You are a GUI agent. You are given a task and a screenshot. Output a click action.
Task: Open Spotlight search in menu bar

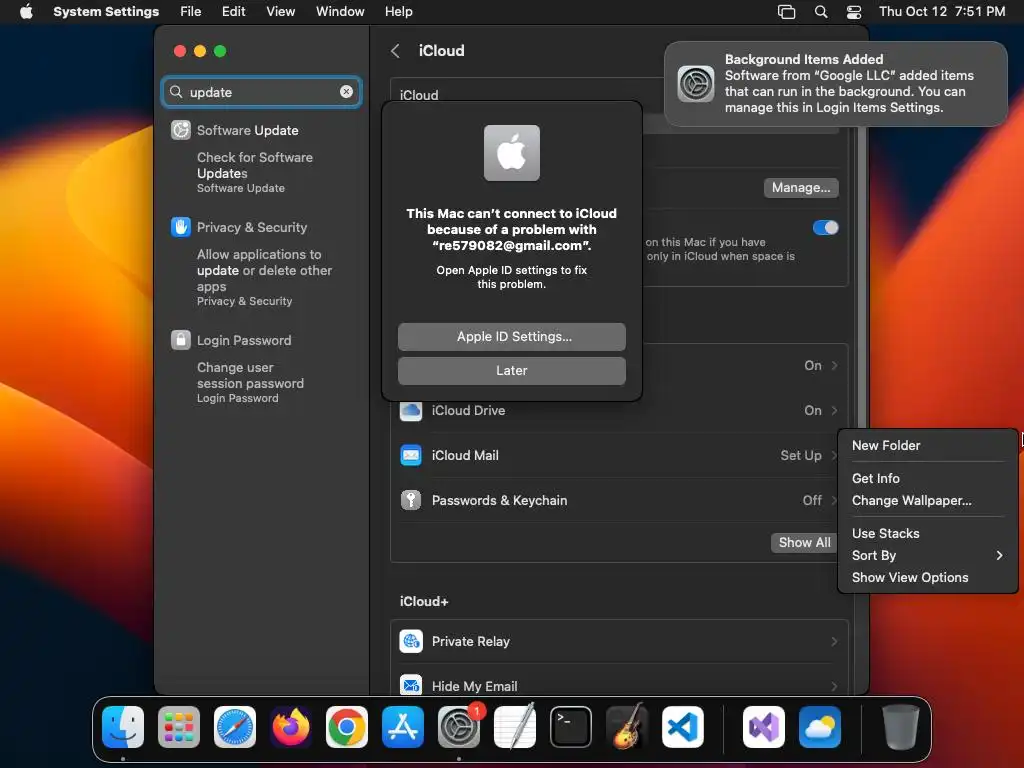(x=821, y=11)
